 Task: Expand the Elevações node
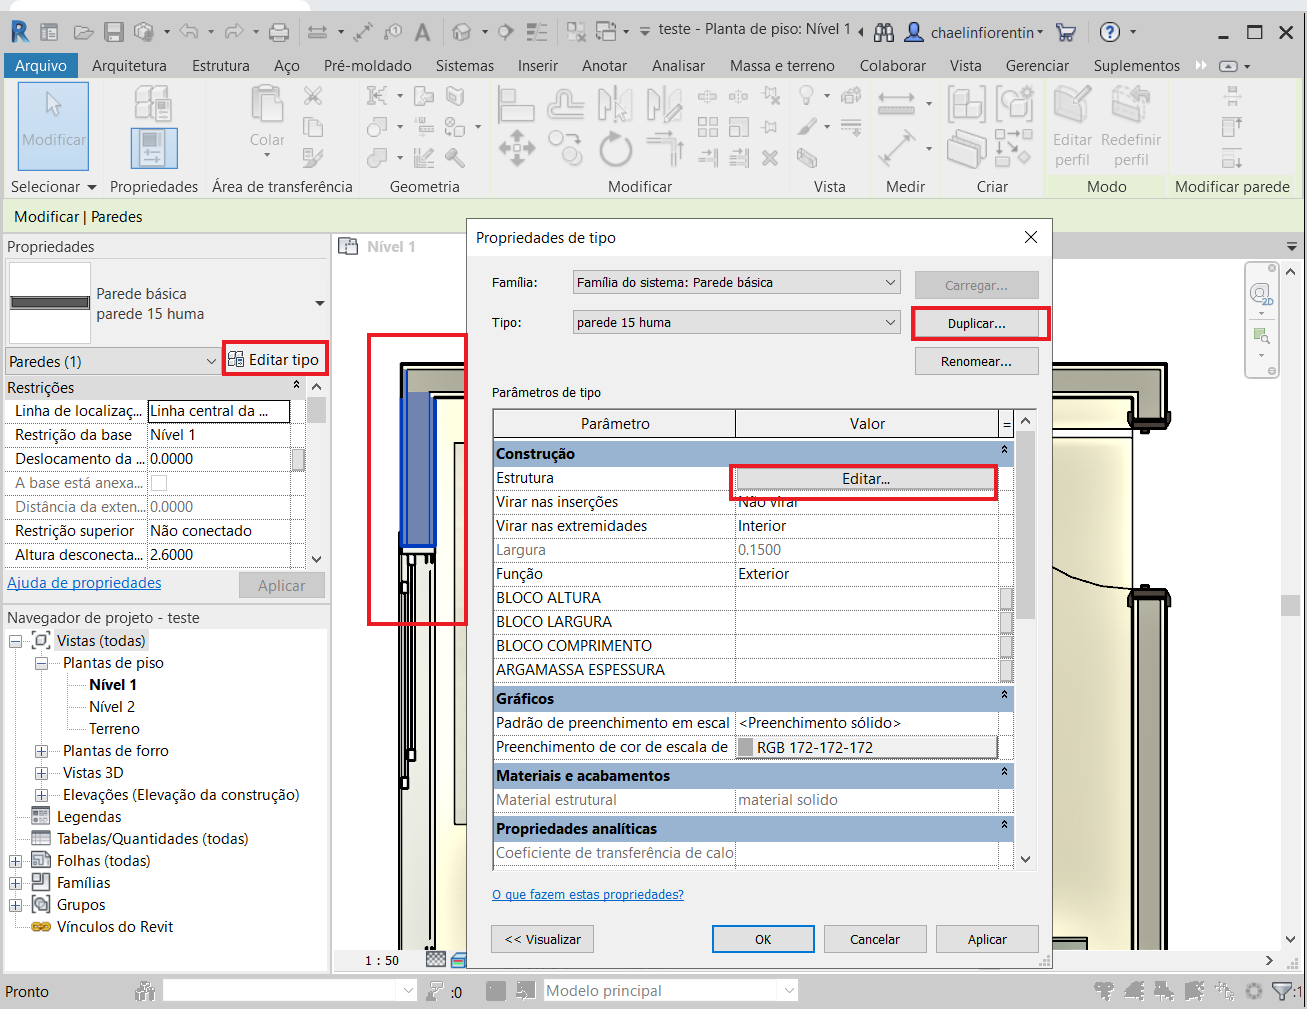point(41,795)
